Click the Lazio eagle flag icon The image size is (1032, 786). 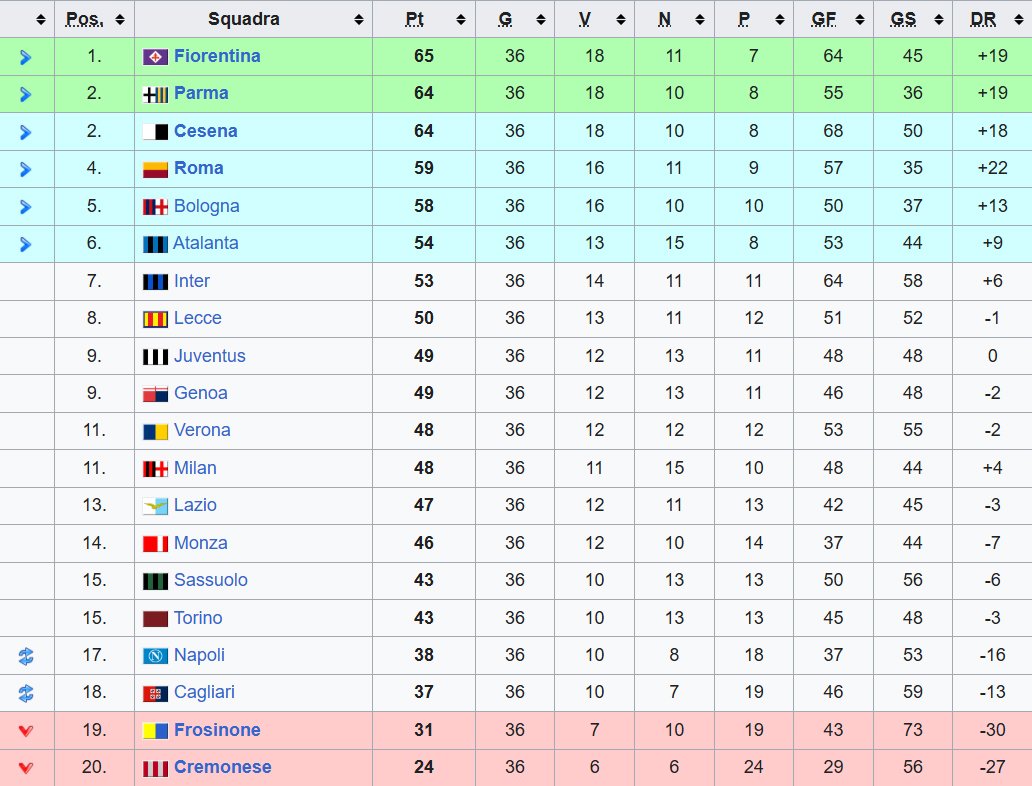tap(155, 506)
